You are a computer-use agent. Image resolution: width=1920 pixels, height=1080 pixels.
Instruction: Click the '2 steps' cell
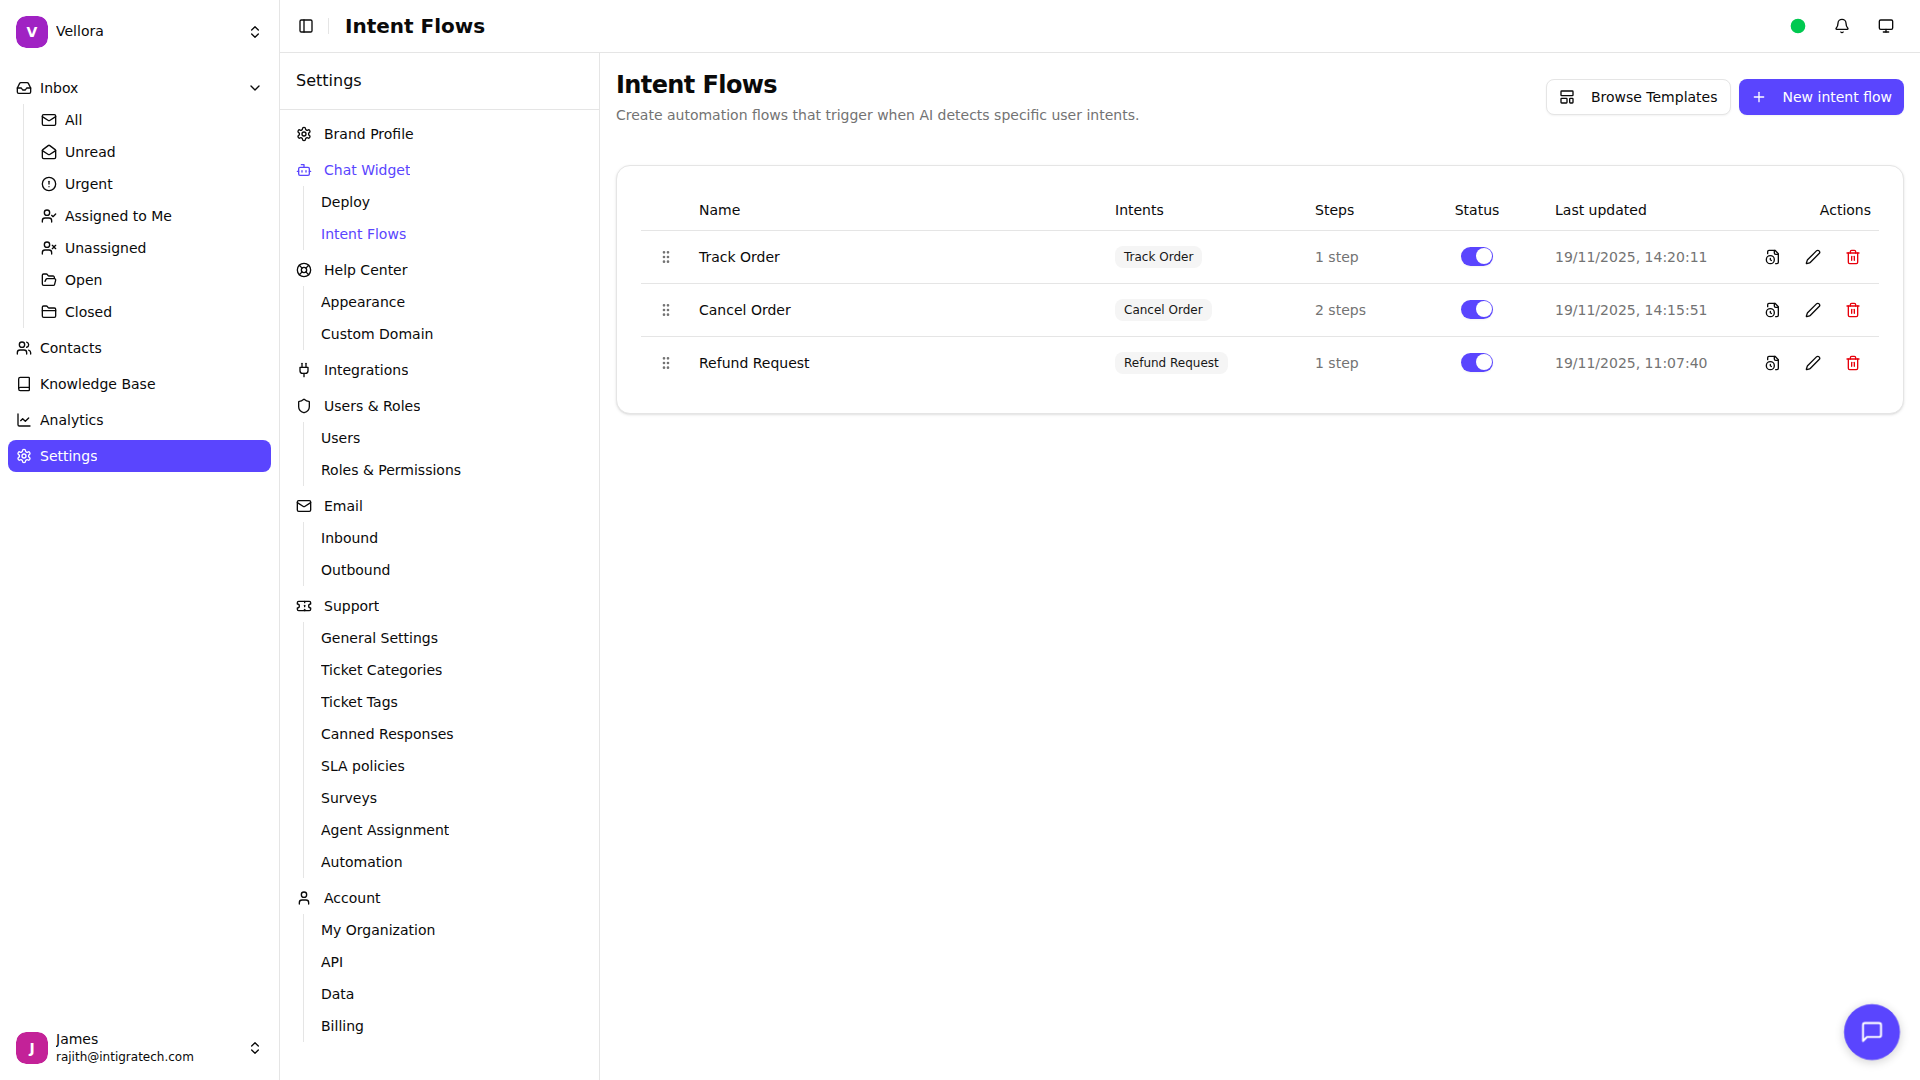(1340, 310)
